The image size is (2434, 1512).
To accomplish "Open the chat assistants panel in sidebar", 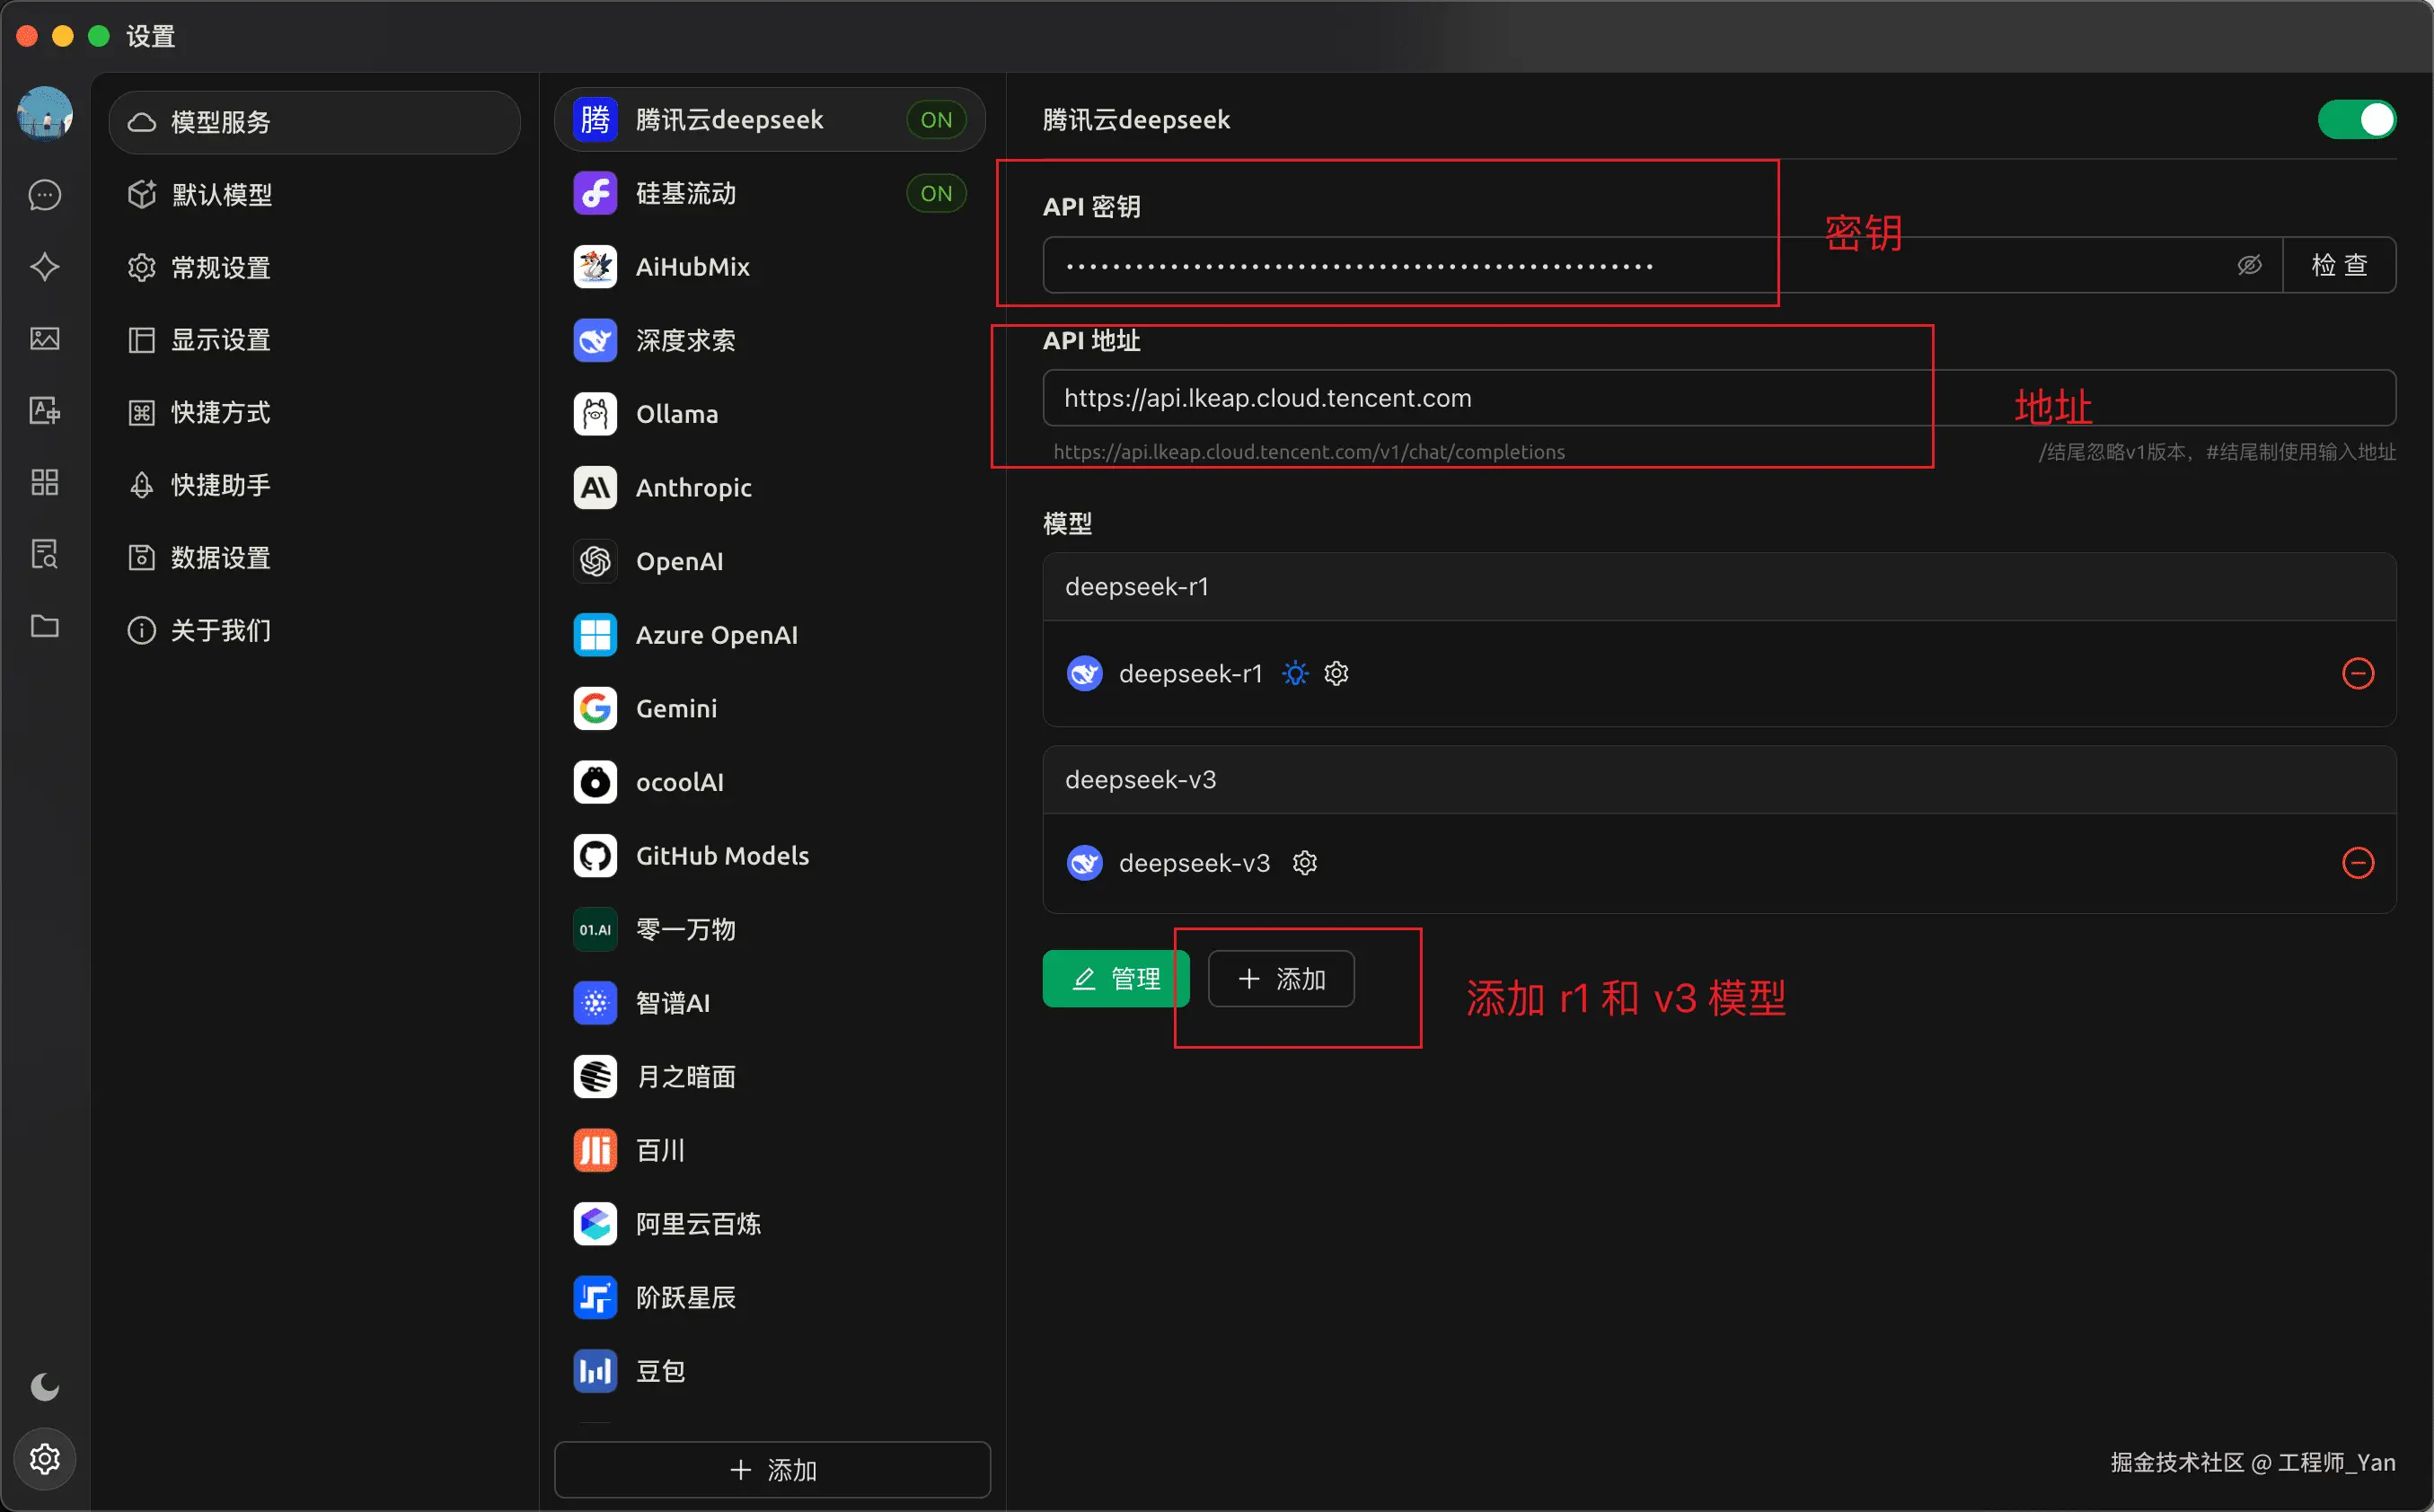I will (44, 195).
